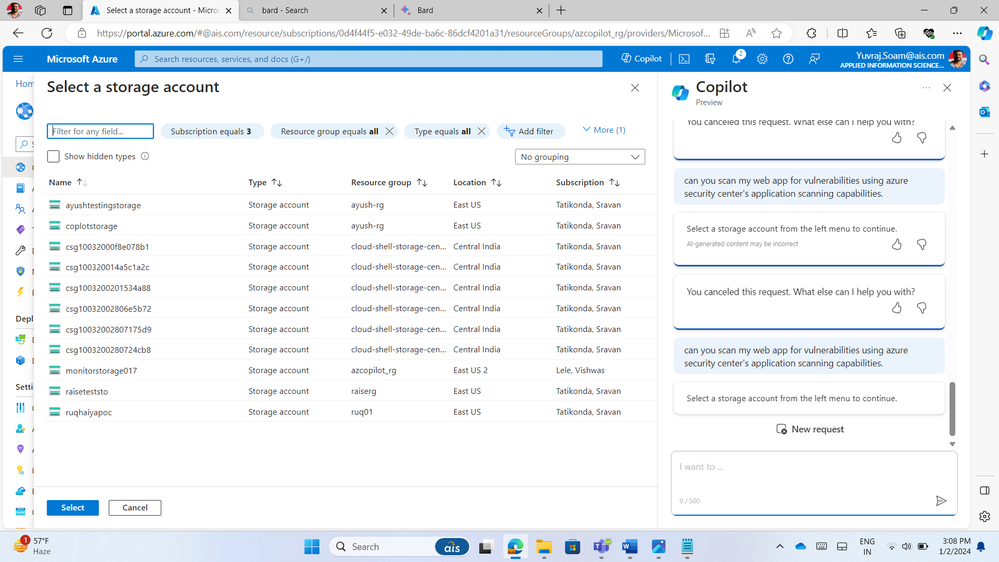Open the Azure feedback icon

coord(814,59)
